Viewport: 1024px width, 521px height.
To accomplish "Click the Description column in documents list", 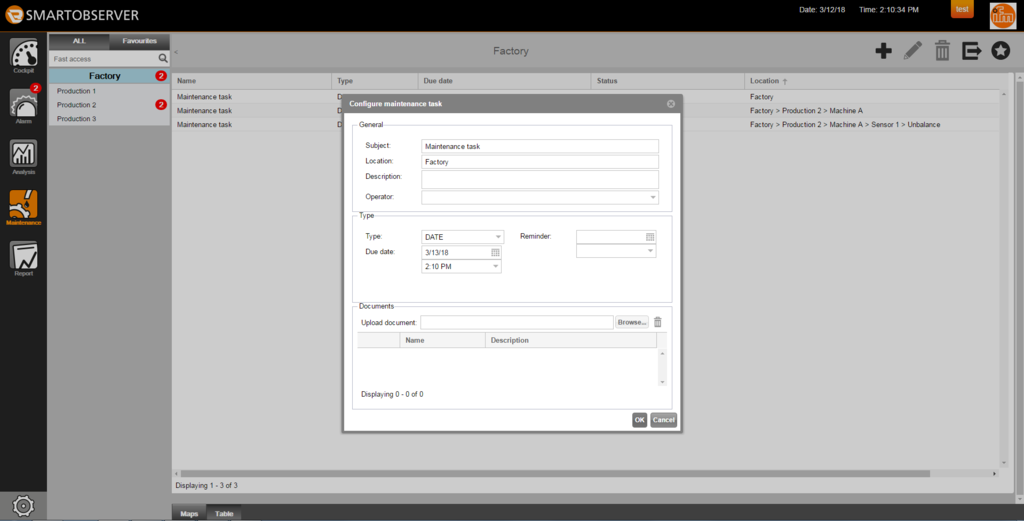I will [x=571, y=340].
